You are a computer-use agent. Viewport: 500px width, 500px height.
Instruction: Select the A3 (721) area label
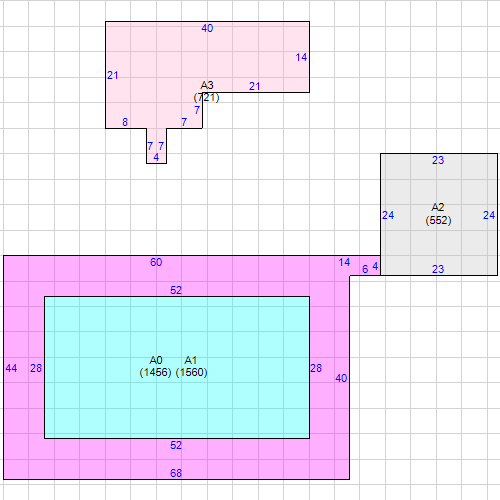[x=207, y=91]
